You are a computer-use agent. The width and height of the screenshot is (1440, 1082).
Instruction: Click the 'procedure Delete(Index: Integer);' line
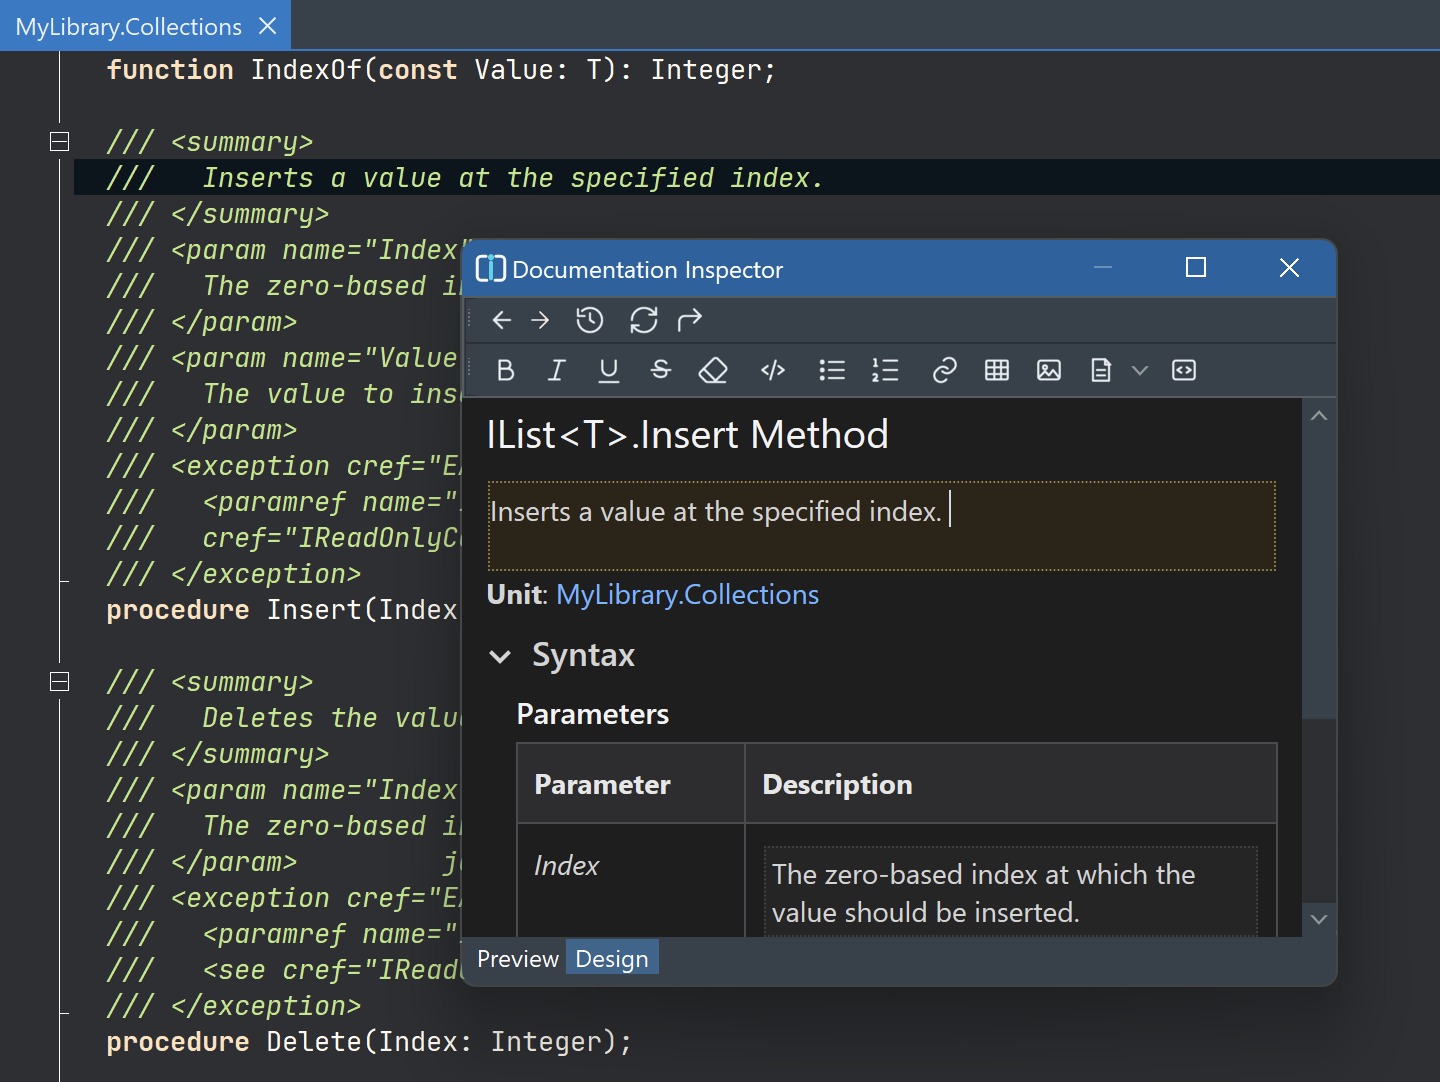click(369, 1042)
